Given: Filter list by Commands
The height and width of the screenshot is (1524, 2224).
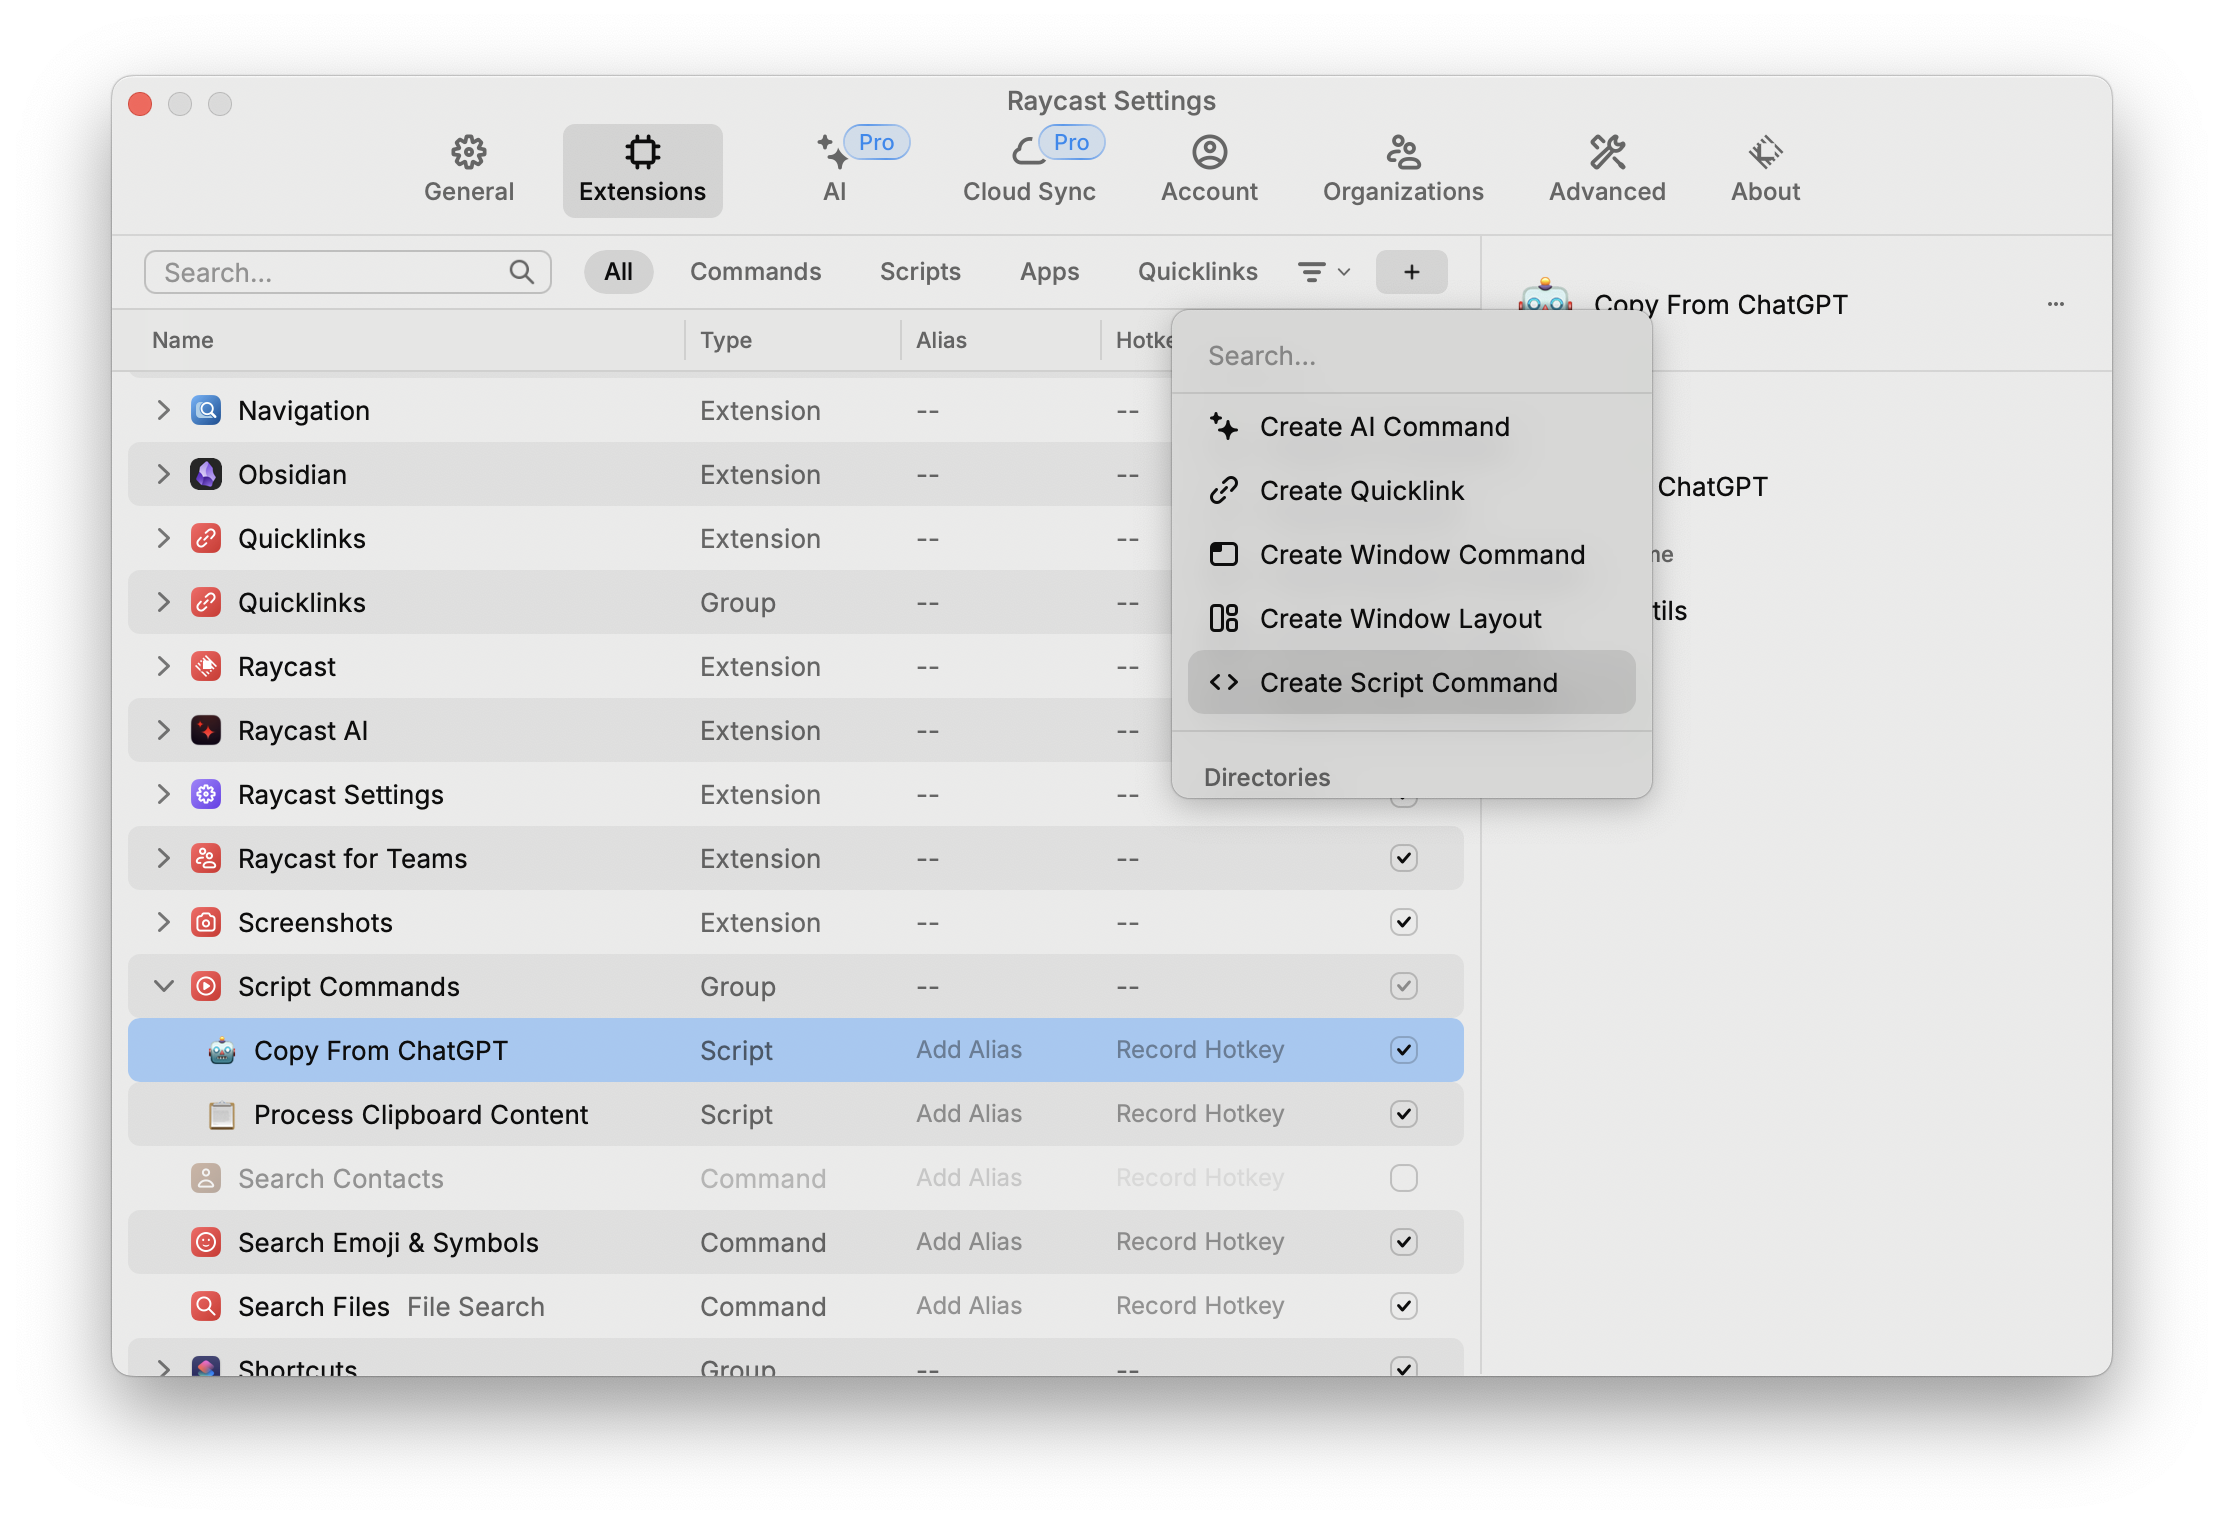Looking at the screenshot, I should coord(755,272).
